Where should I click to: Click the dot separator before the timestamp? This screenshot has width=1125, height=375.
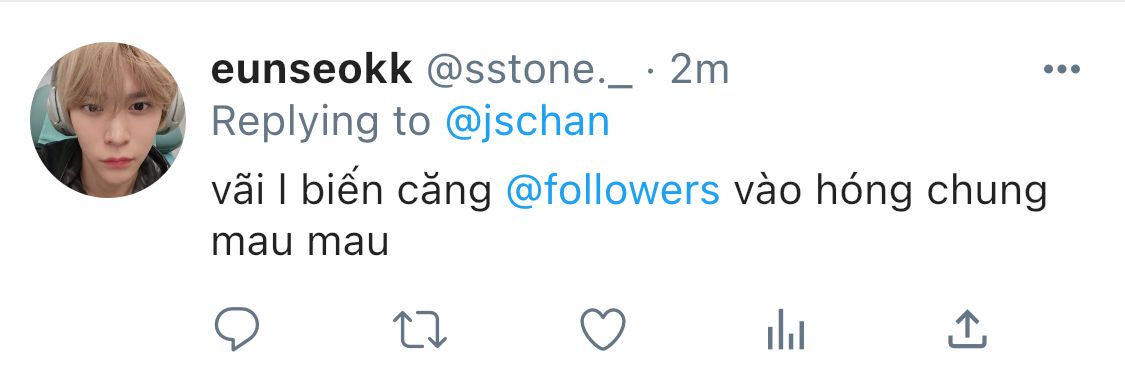(651, 71)
